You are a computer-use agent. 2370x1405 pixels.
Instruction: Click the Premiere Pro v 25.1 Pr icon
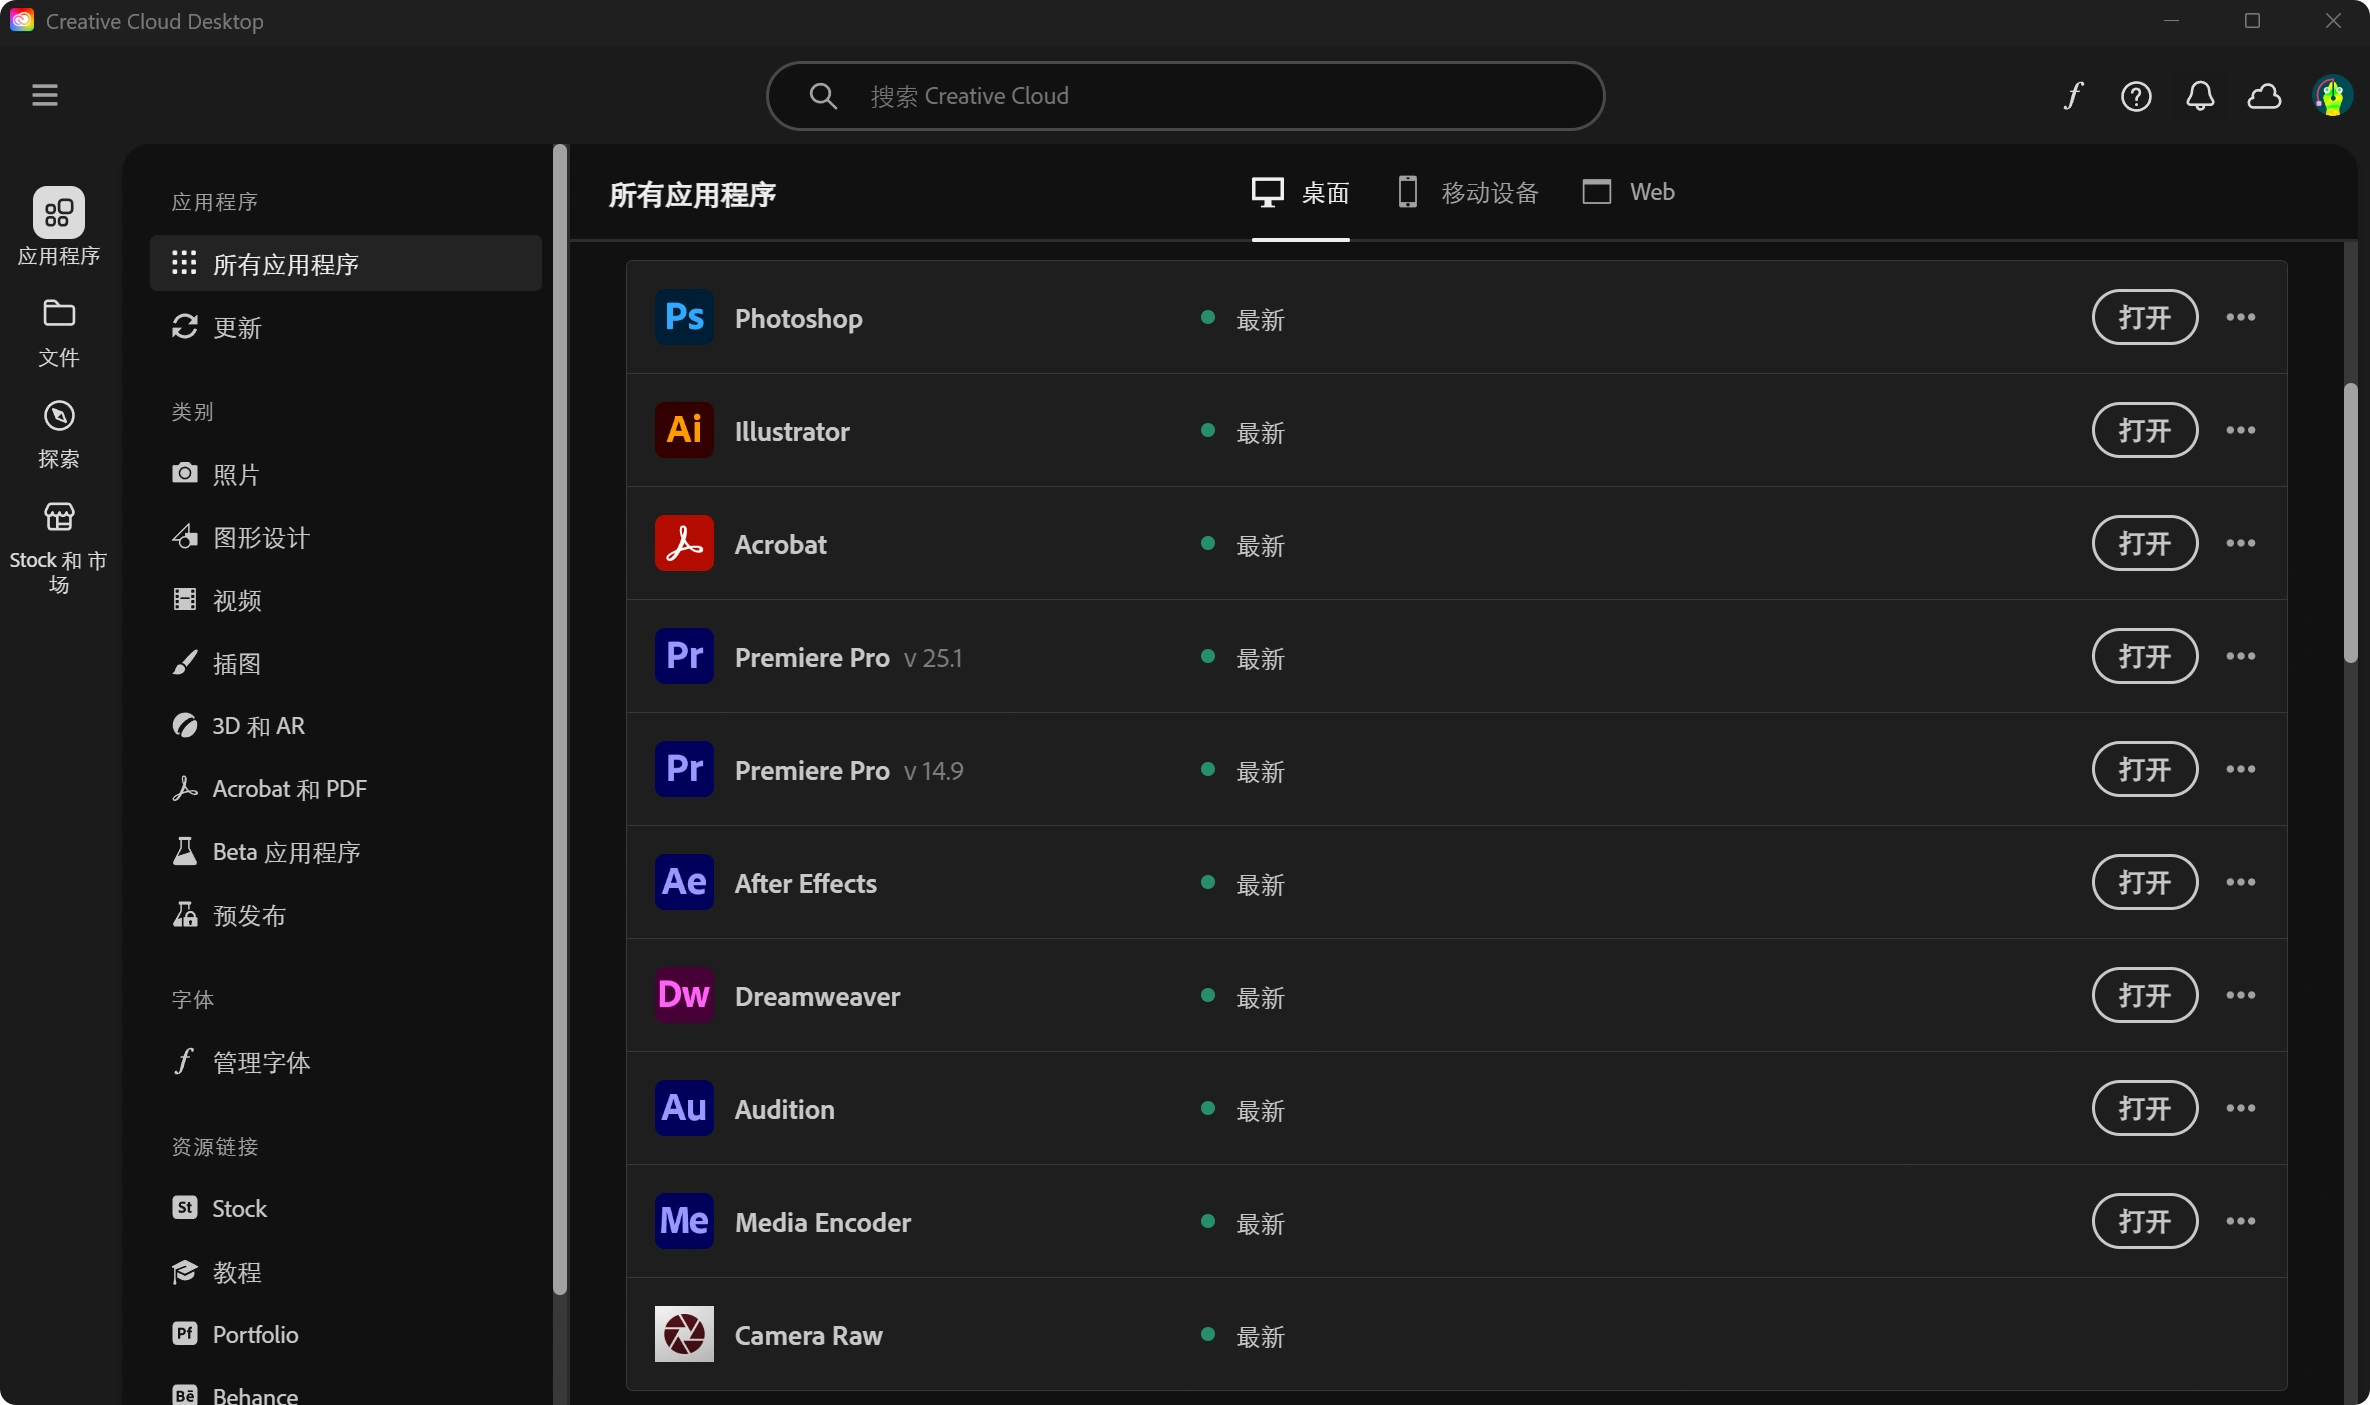pos(684,656)
